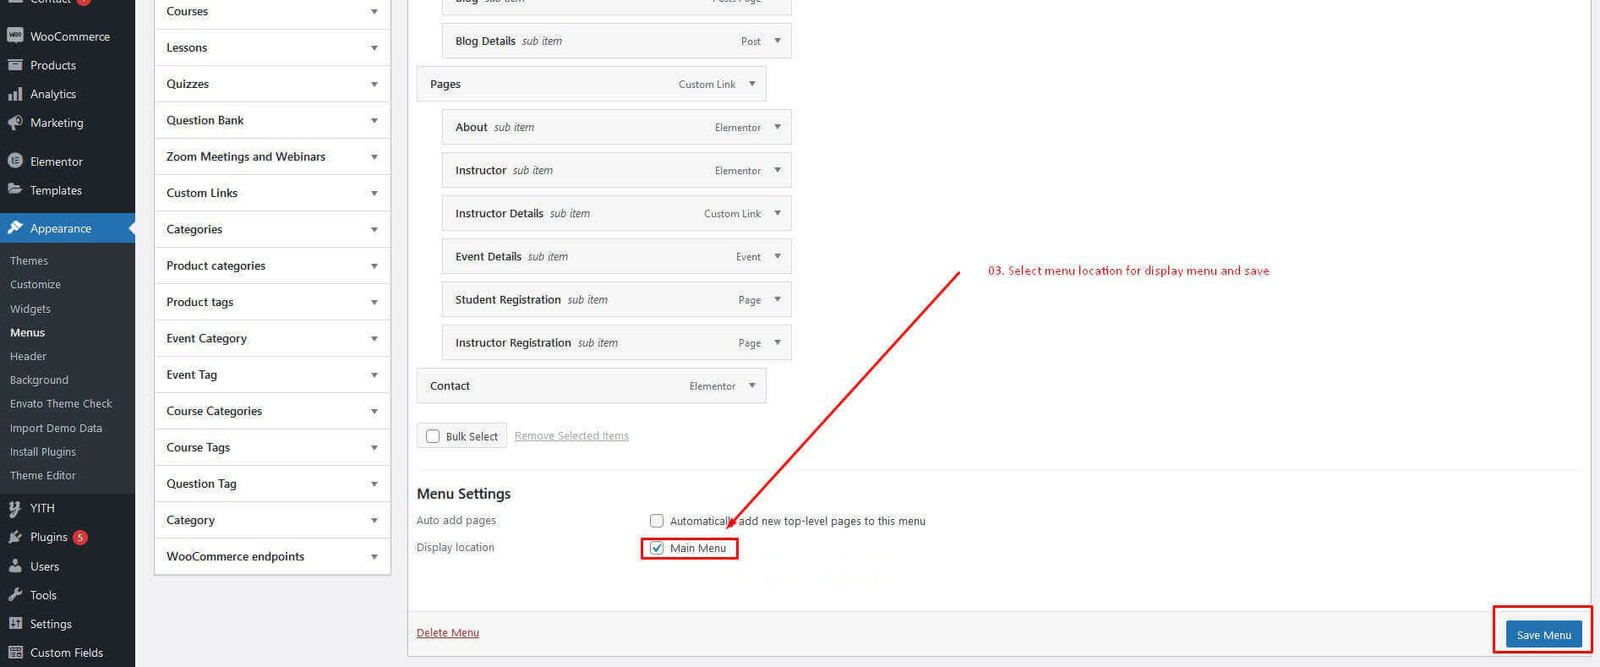Screen dimensions: 1600x667
Task: Expand the Product categories panel
Action: 374,266
